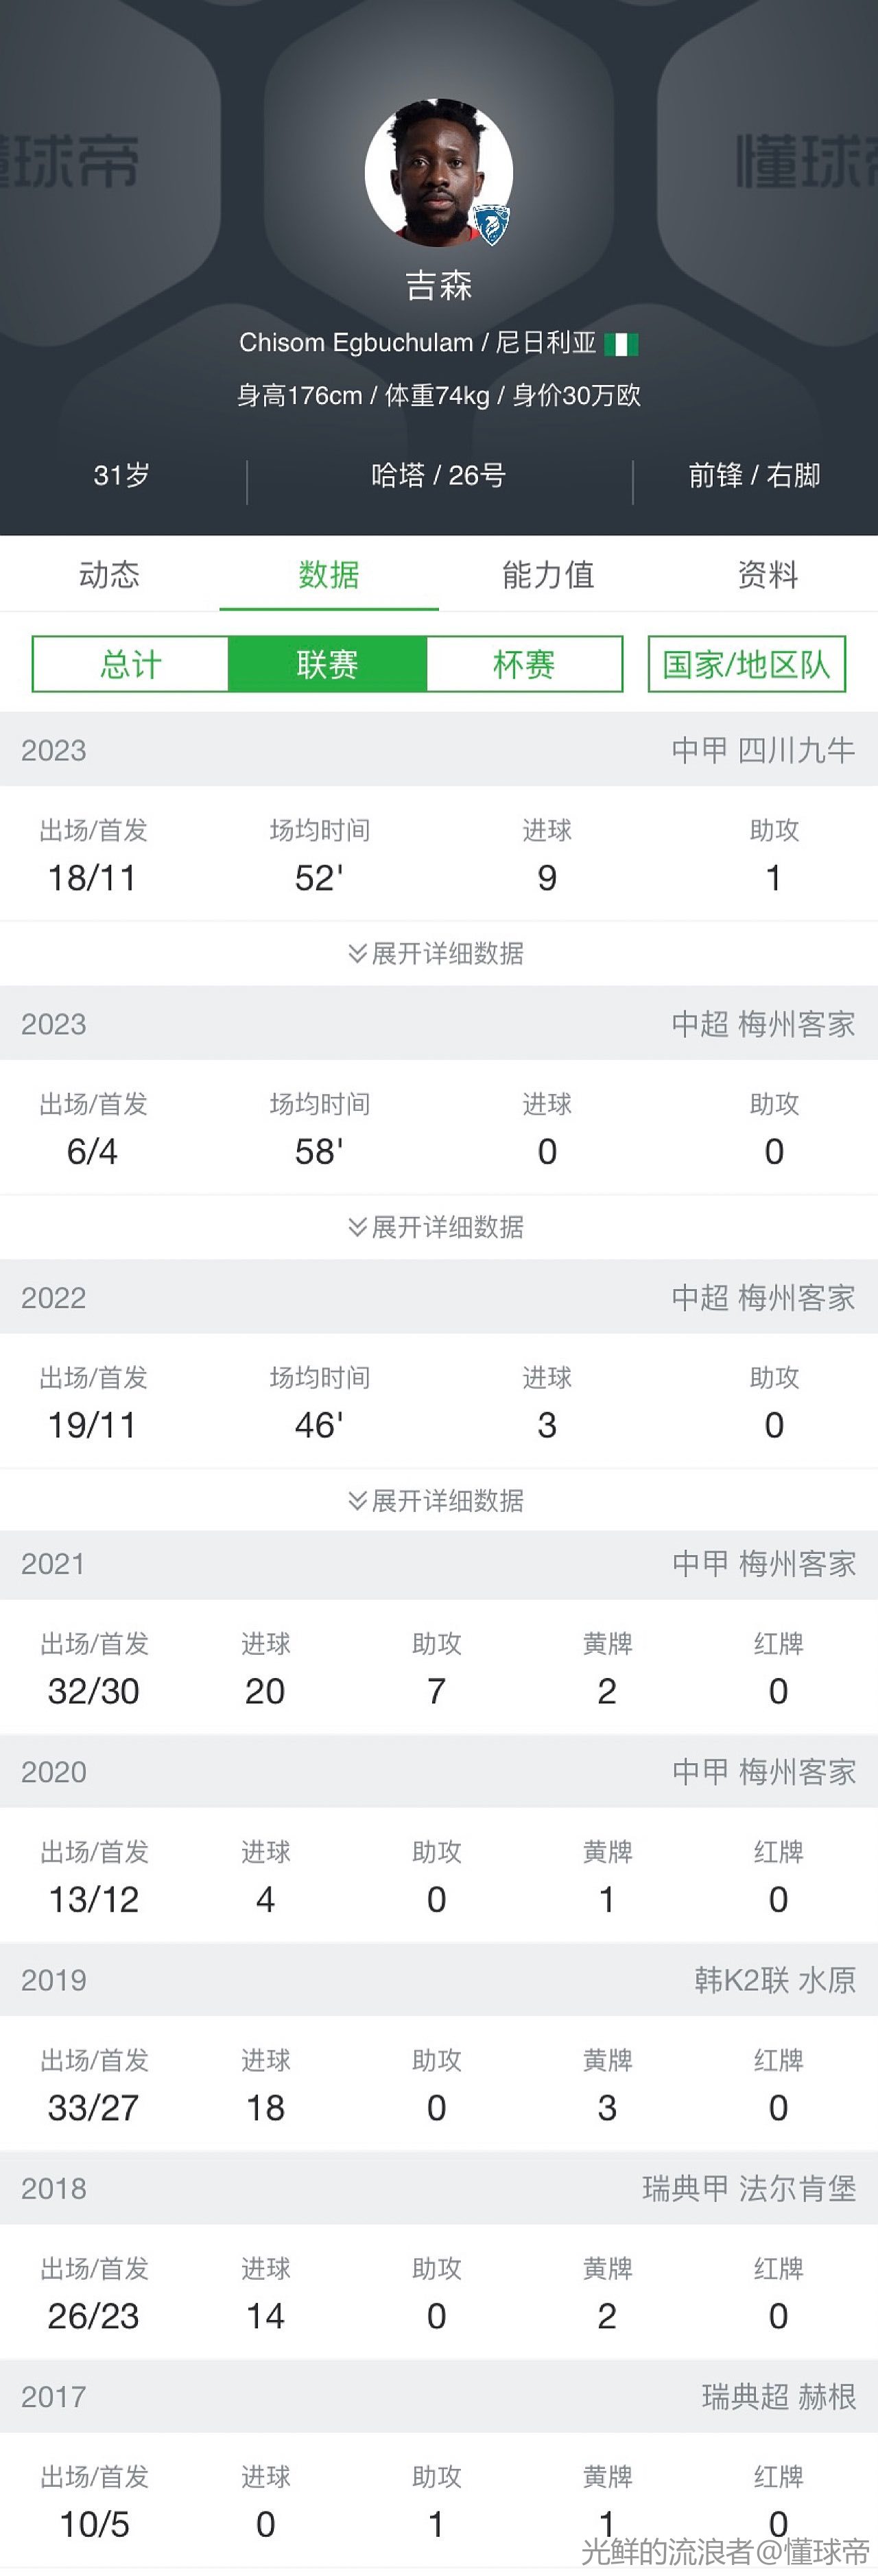Select the 杯赛 filter
The height and width of the screenshot is (2576, 878).
[524, 664]
